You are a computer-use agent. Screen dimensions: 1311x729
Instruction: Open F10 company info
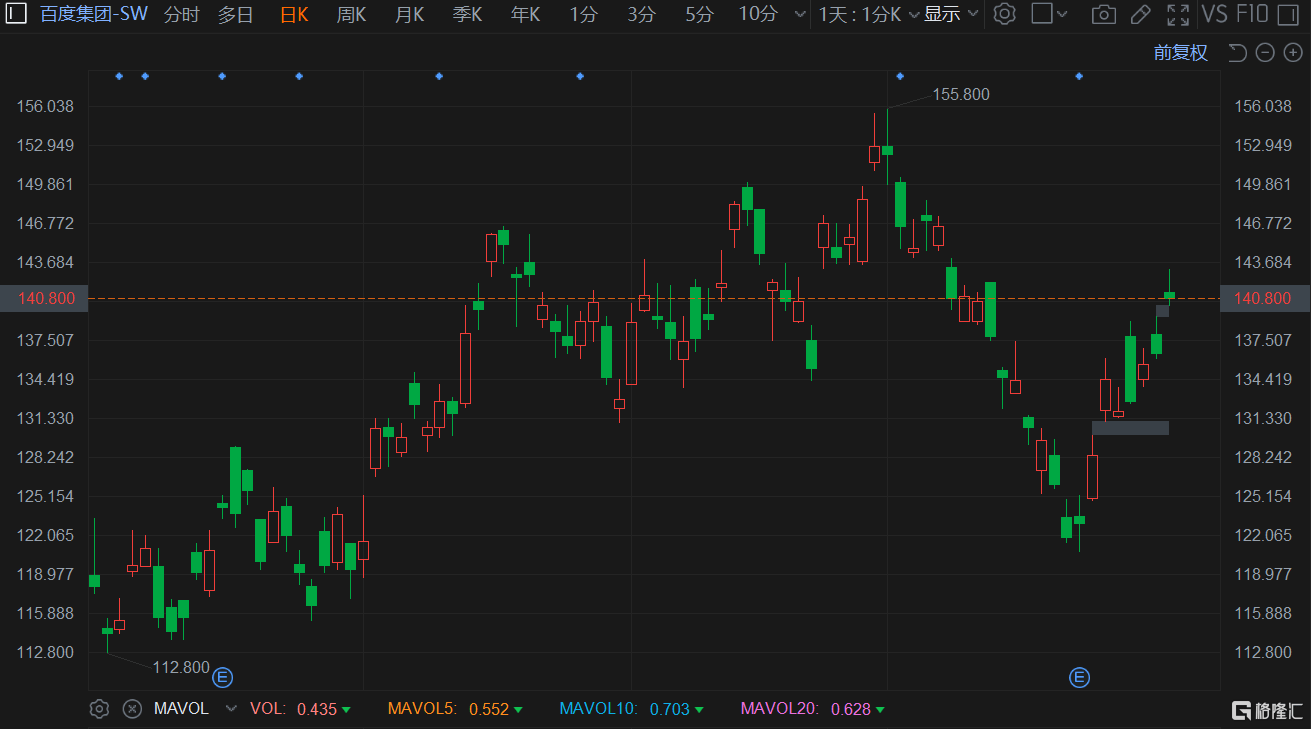click(1252, 14)
